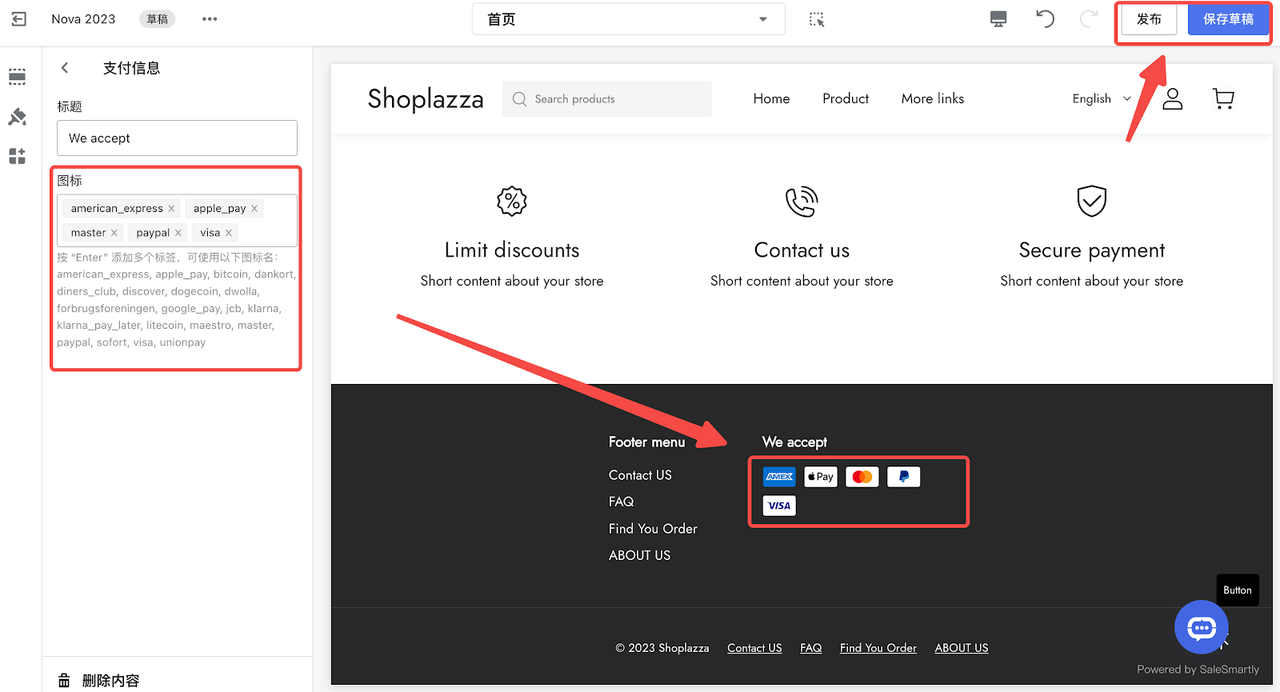Open the English language dropdown
Screen dimensions: 1280x692
click(x=1101, y=99)
